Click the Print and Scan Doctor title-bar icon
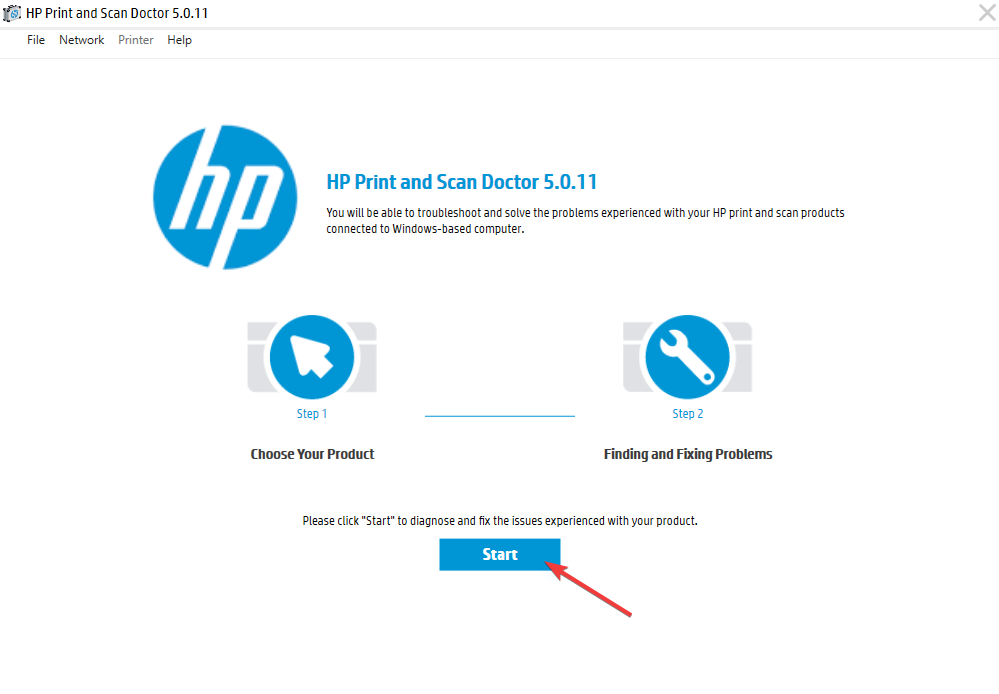 11,13
